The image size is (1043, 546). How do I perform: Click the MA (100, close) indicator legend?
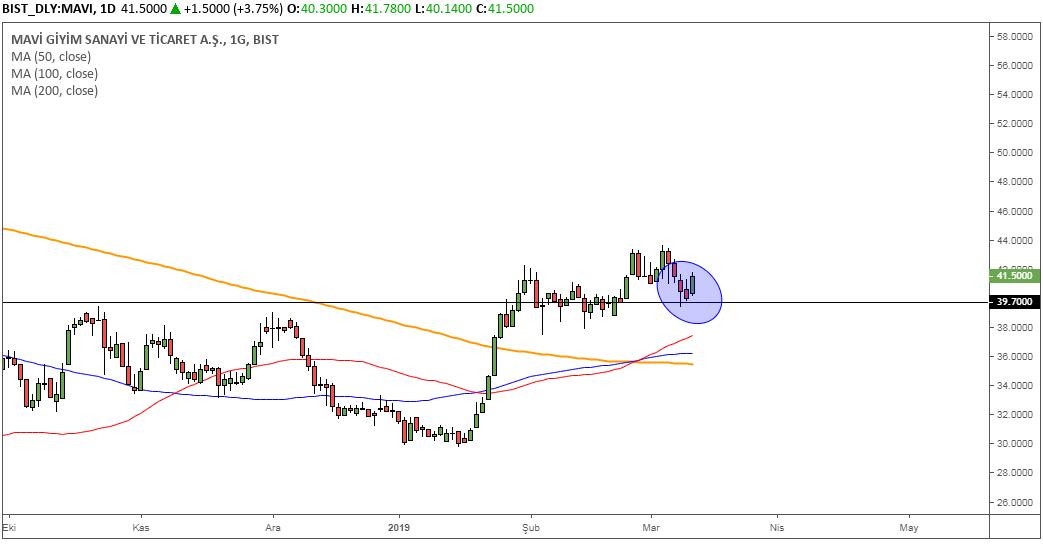(55, 74)
